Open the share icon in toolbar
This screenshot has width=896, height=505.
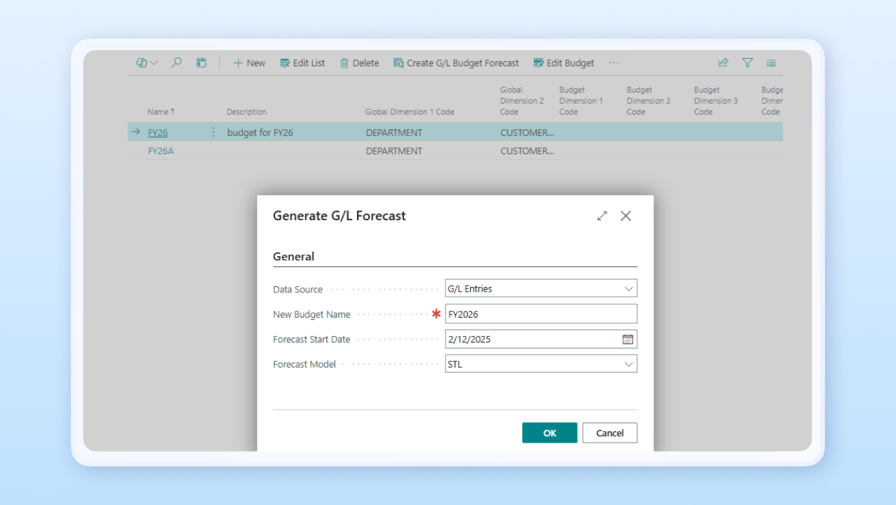[723, 63]
